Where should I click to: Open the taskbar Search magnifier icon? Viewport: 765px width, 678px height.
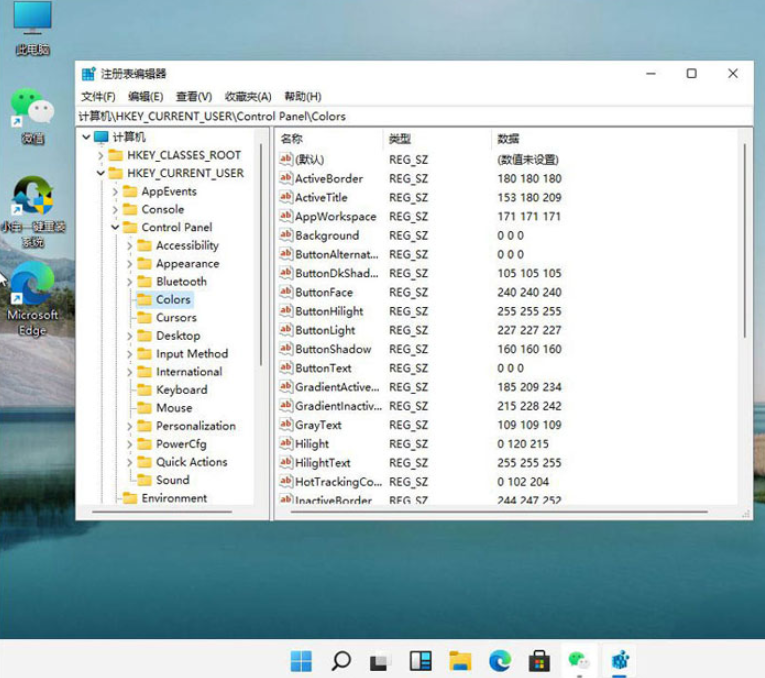(341, 660)
